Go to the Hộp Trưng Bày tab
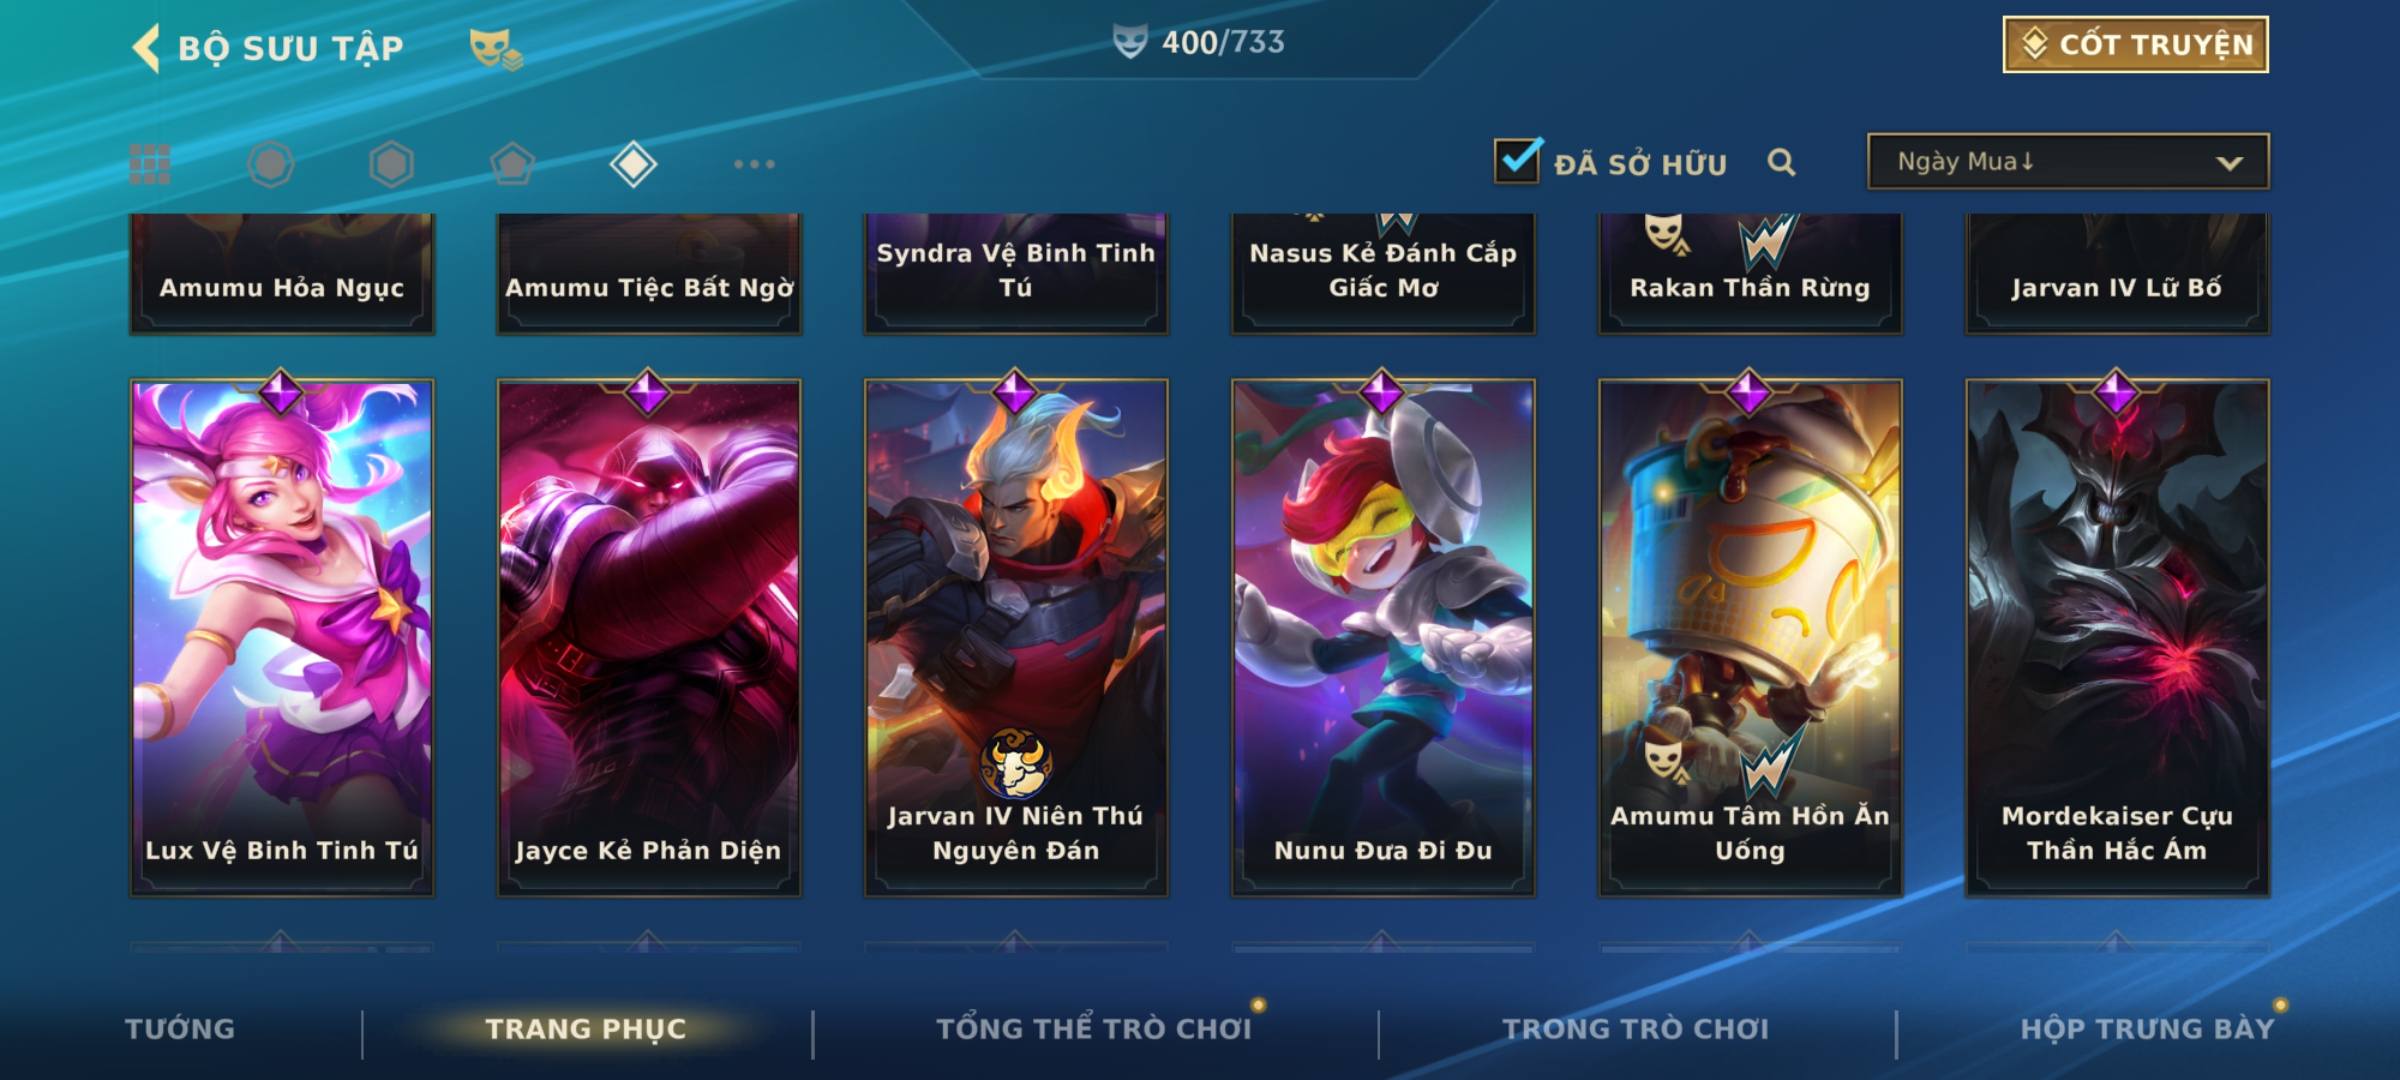The width and height of the screenshot is (2400, 1080). pos(2147,1029)
